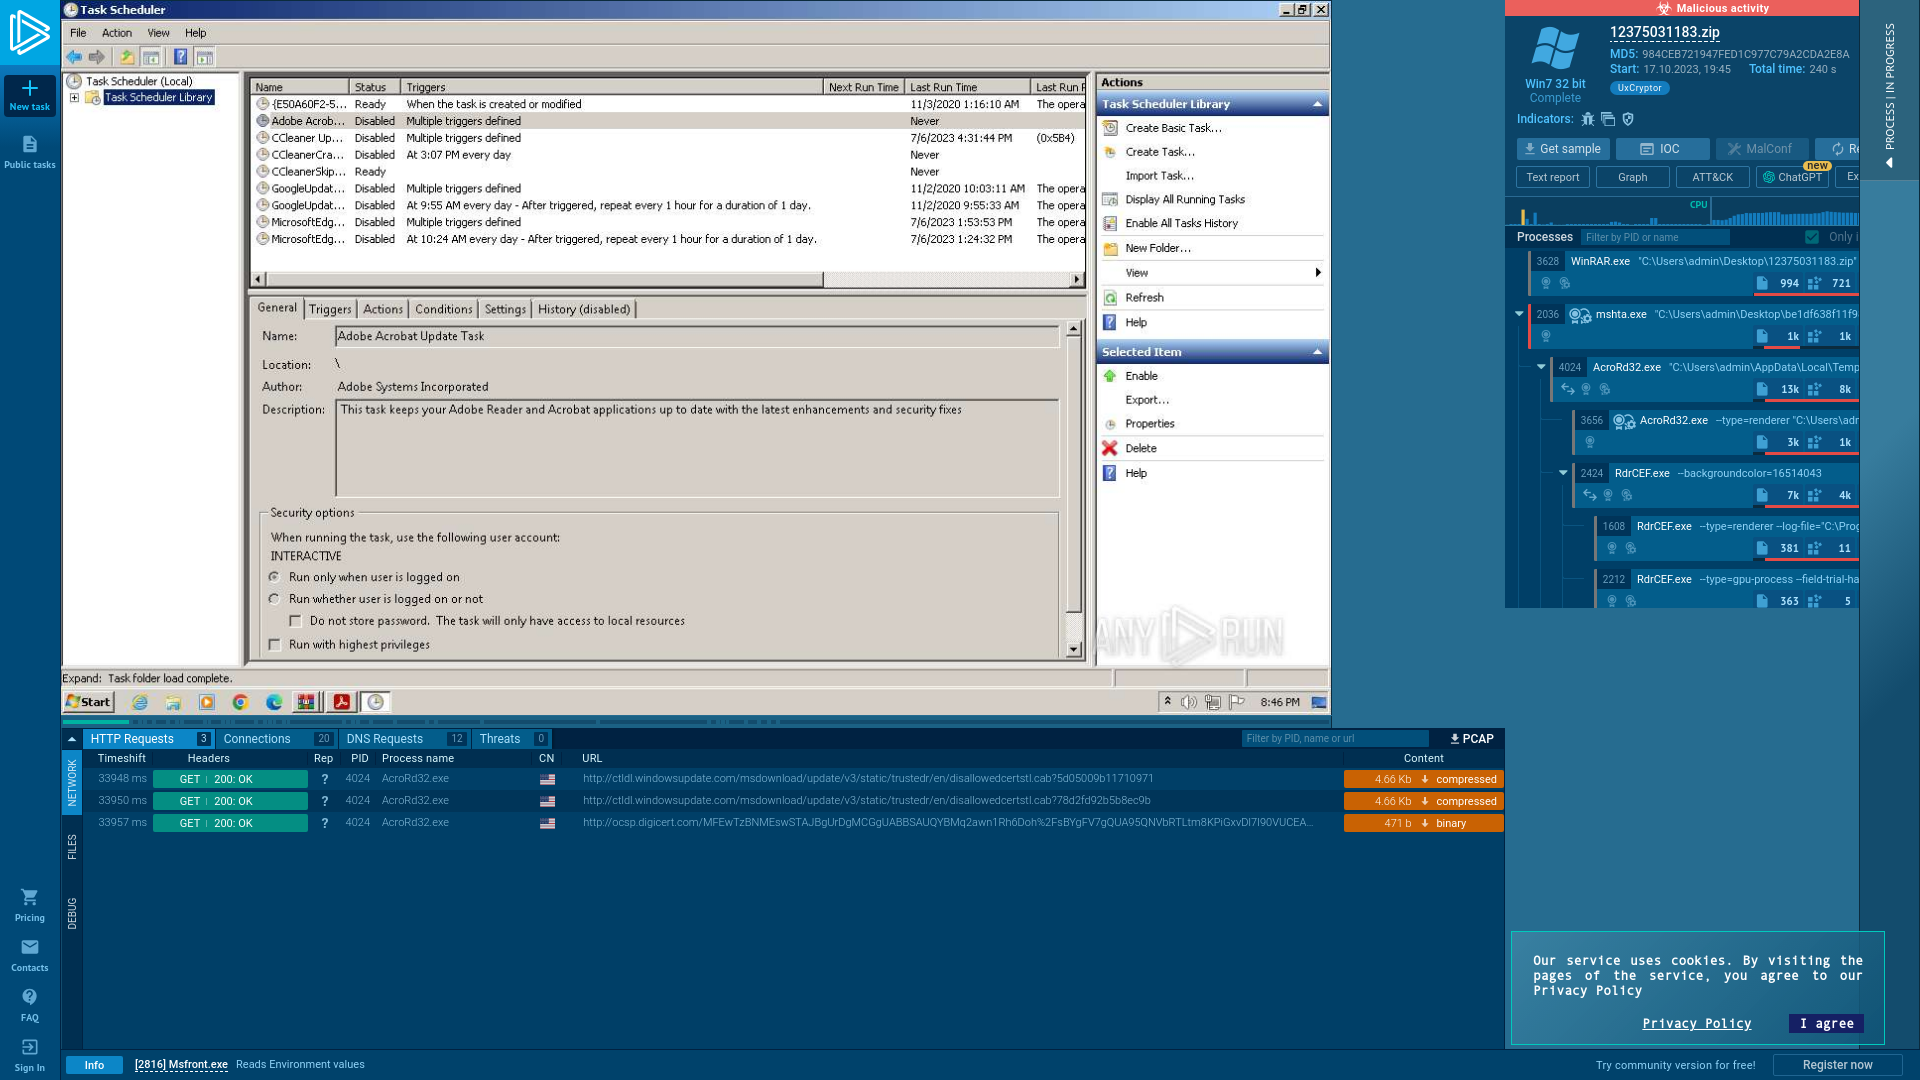The image size is (1920, 1080).
Task: Switch to the Triggers tab
Action: pos(330,309)
